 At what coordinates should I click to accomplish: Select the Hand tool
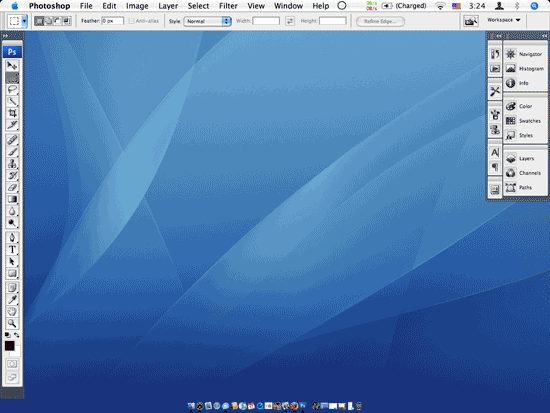click(12, 312)
